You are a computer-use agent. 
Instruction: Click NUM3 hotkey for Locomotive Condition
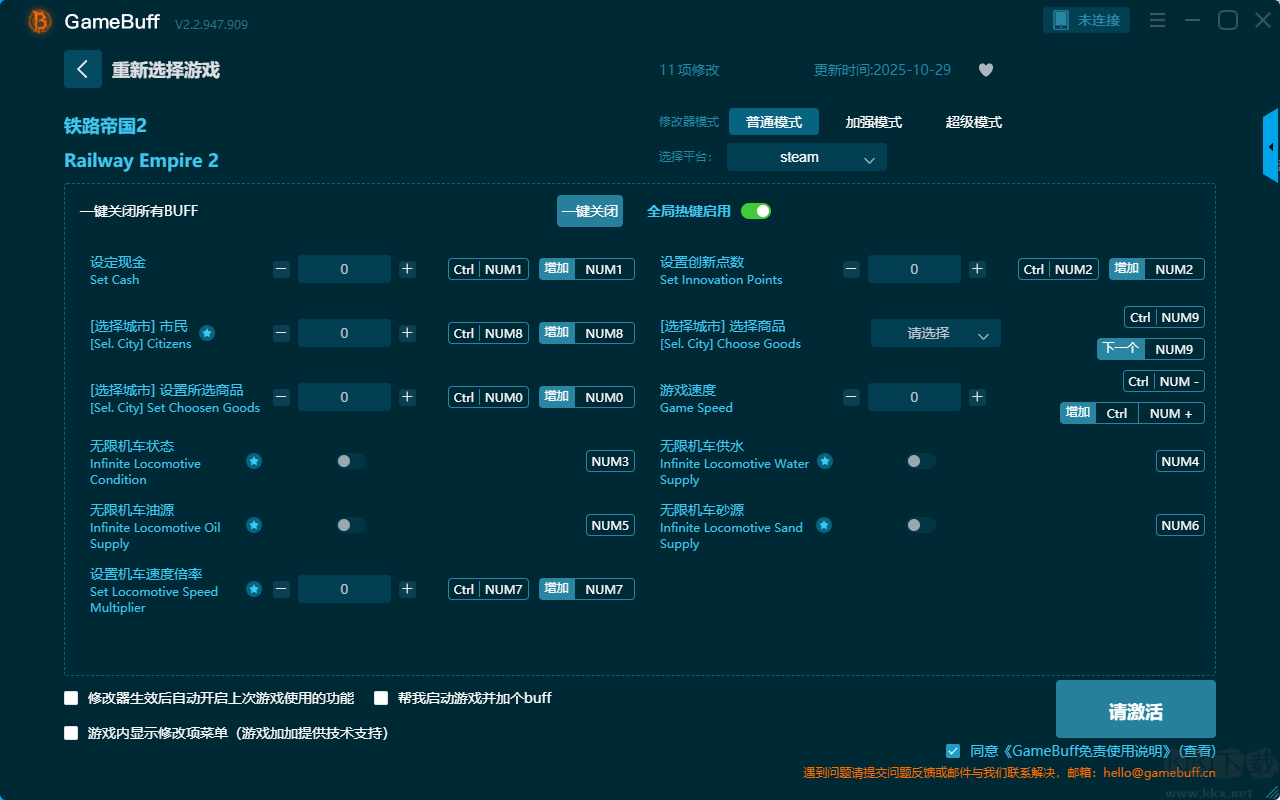tap(610, 461)
